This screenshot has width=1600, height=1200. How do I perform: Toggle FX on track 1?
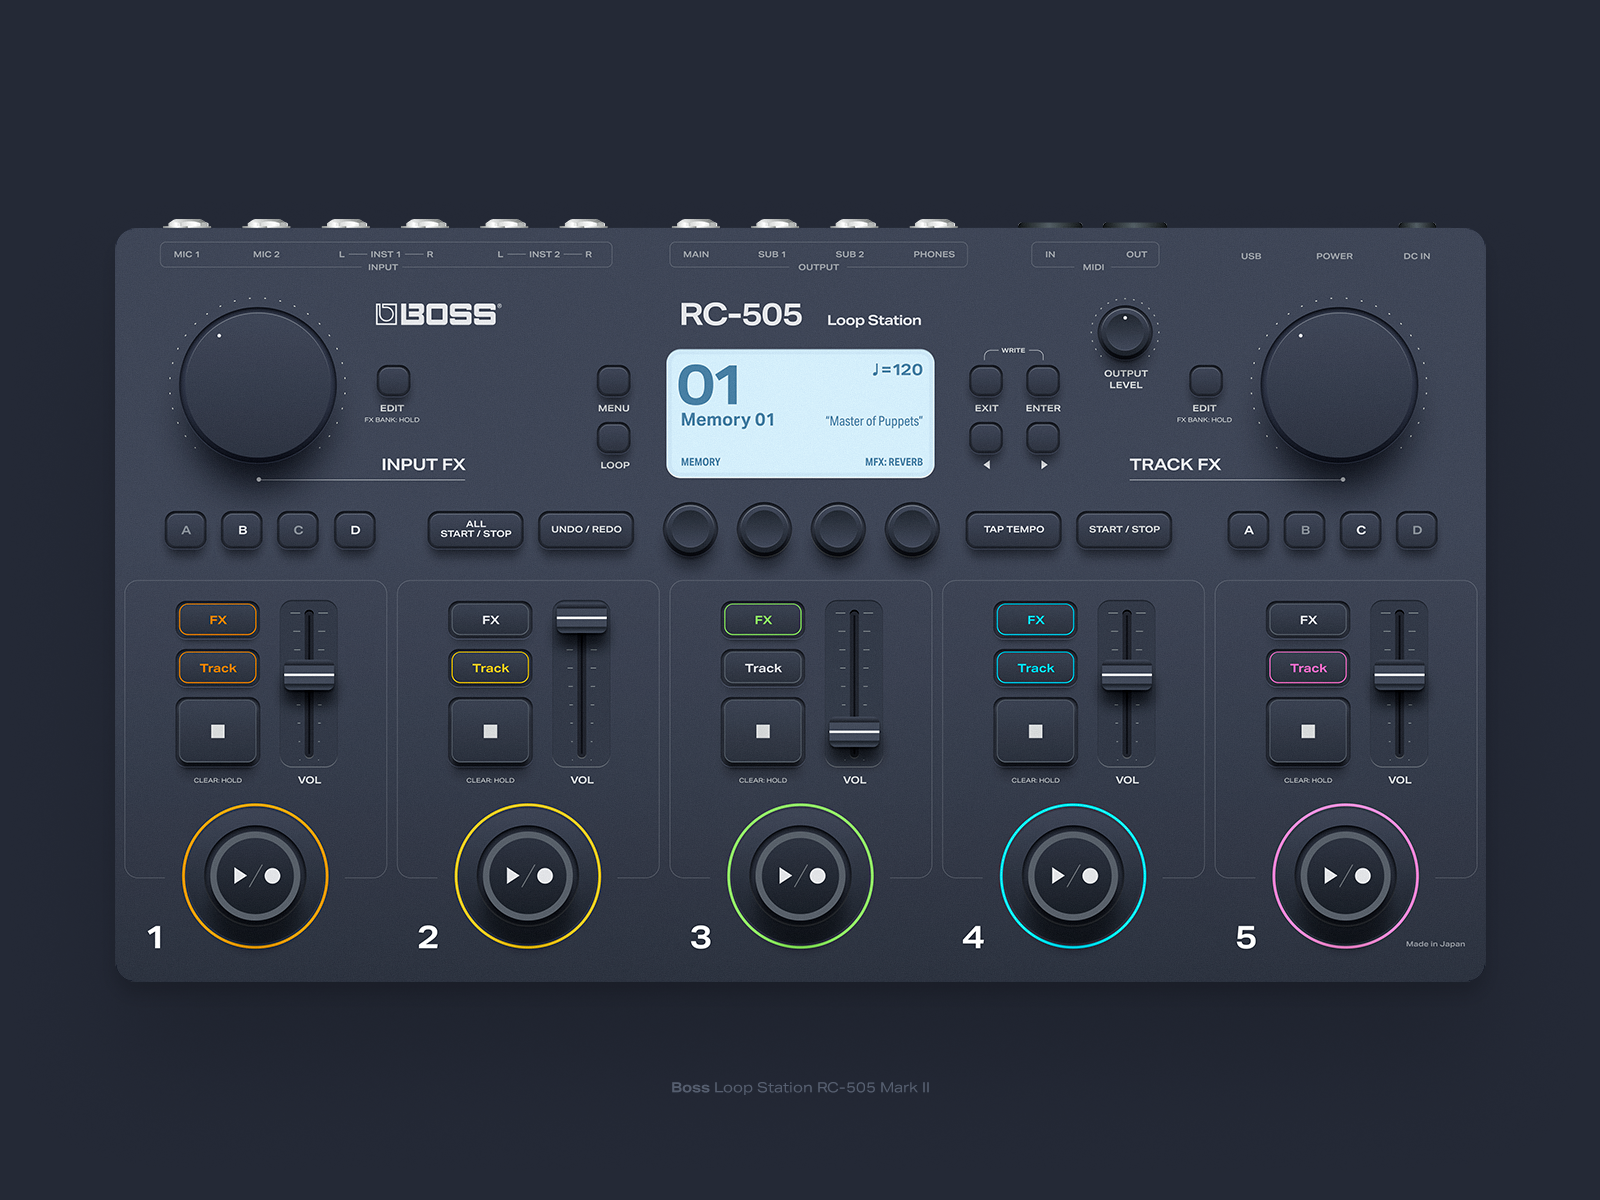pyautogui.click(x=217, y=620)
